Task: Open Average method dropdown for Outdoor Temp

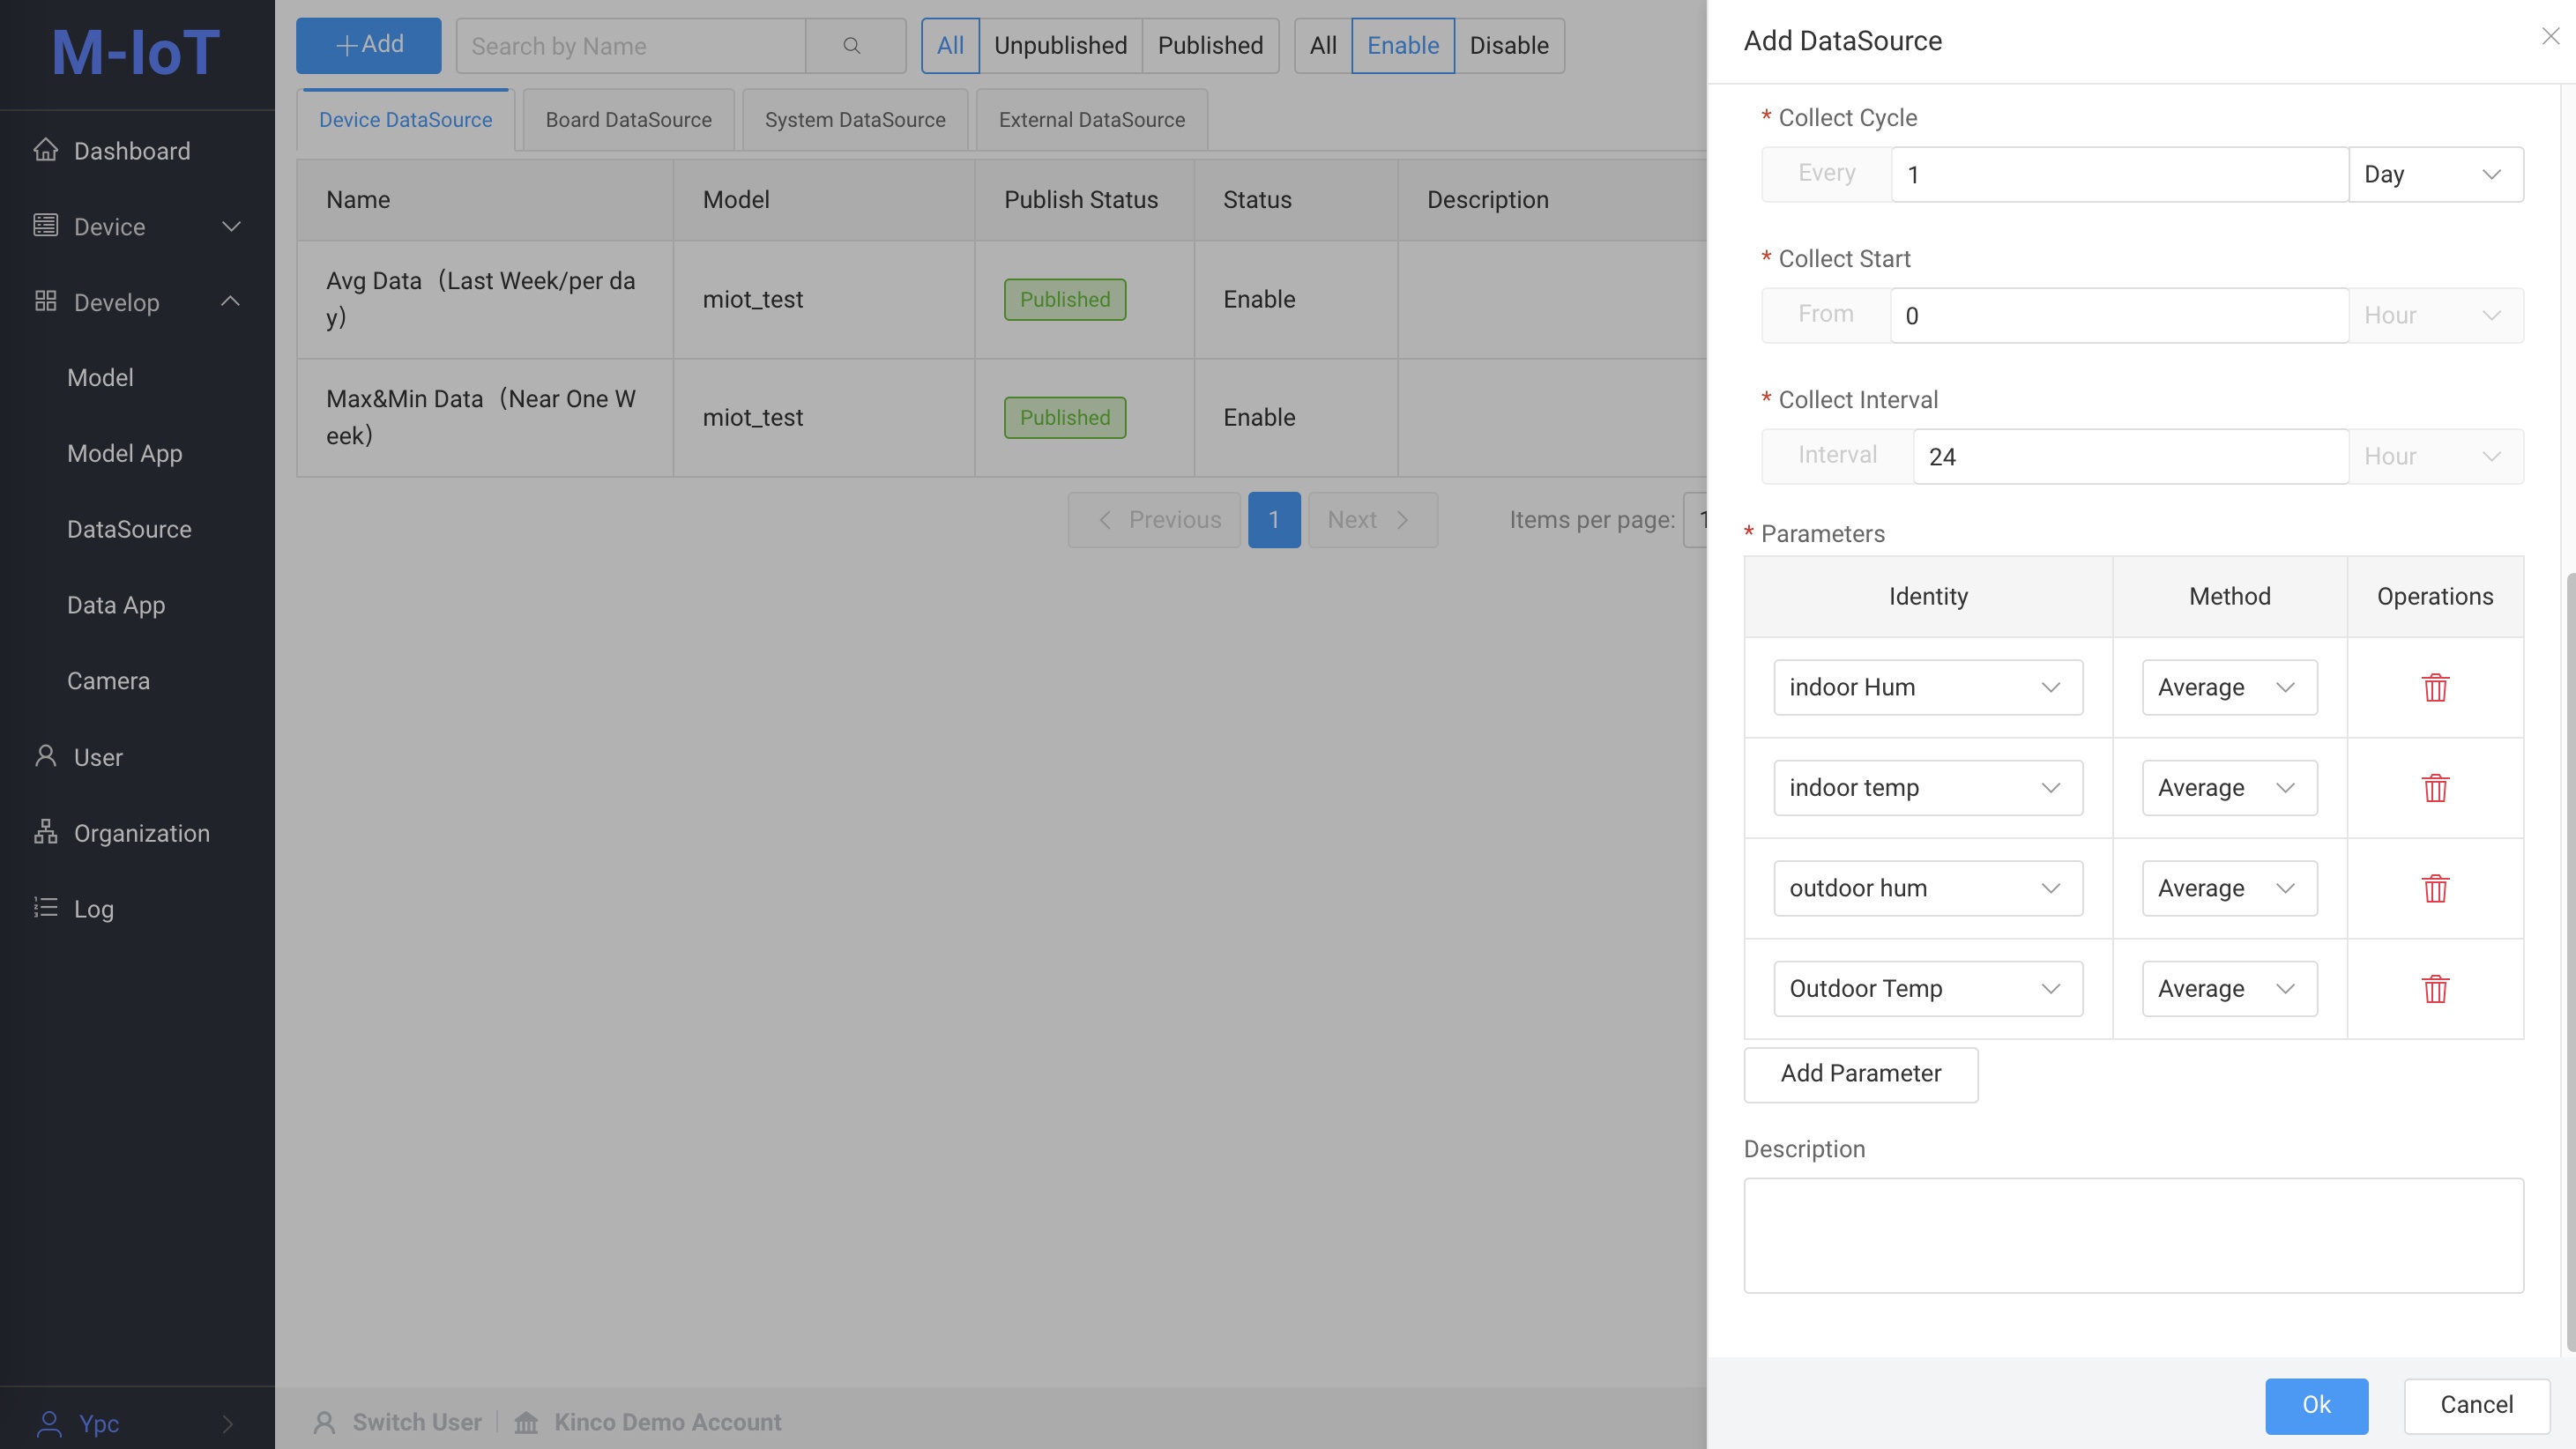Action: (2229, 989)
